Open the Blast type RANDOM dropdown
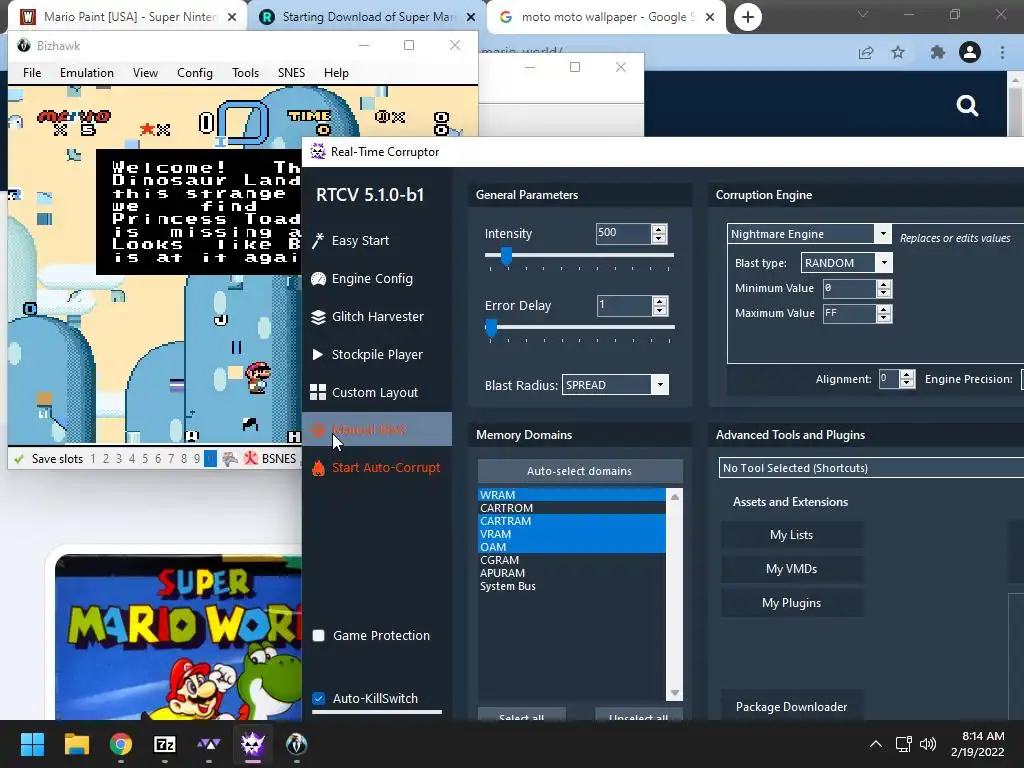The width and height of the screenshot is (1024, 768). tap(884, 263)
